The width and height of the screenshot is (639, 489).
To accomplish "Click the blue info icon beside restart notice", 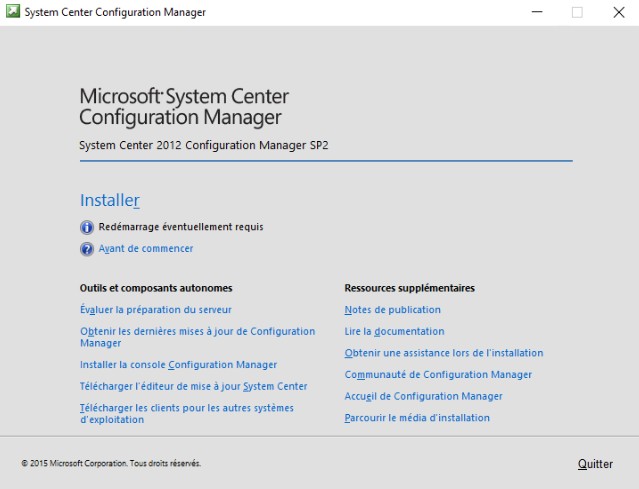I will click(x=87, y=227).
